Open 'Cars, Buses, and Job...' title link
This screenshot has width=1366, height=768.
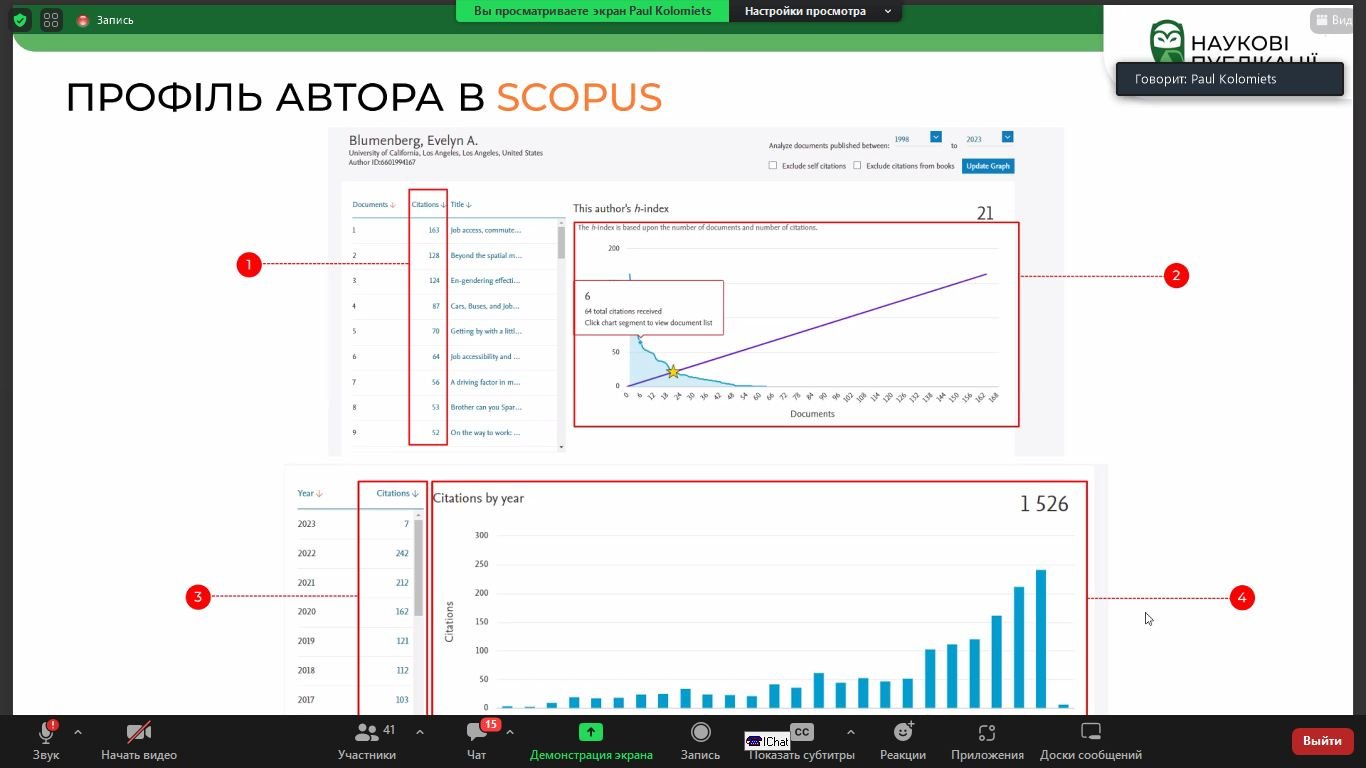(486, 306)
